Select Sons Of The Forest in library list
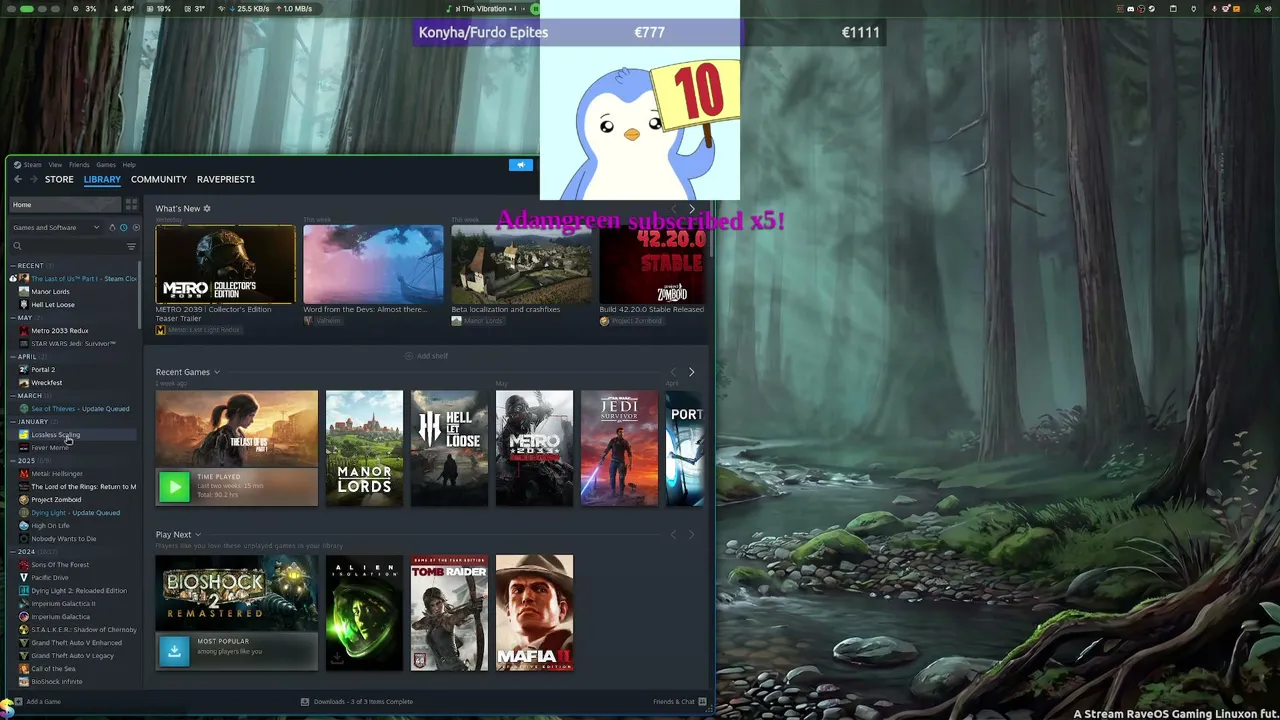 (x=60, y=565)
